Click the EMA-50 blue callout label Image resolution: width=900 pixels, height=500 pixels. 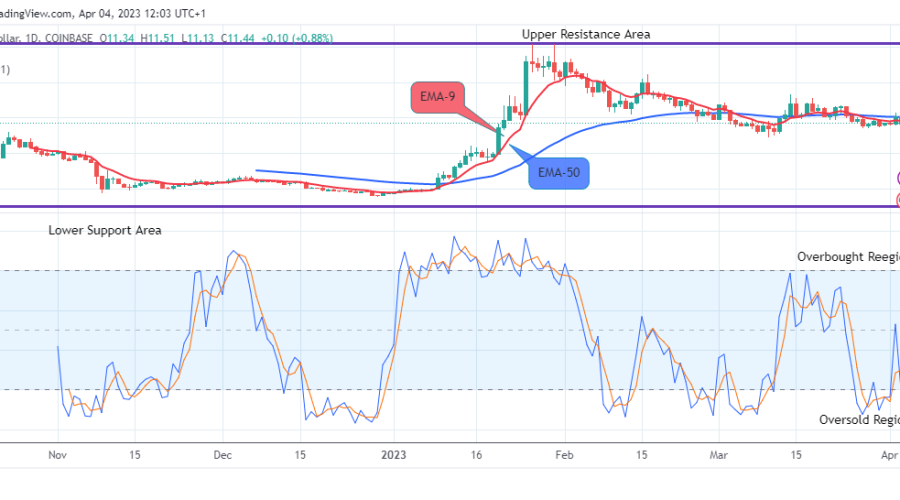coord(558,173)
